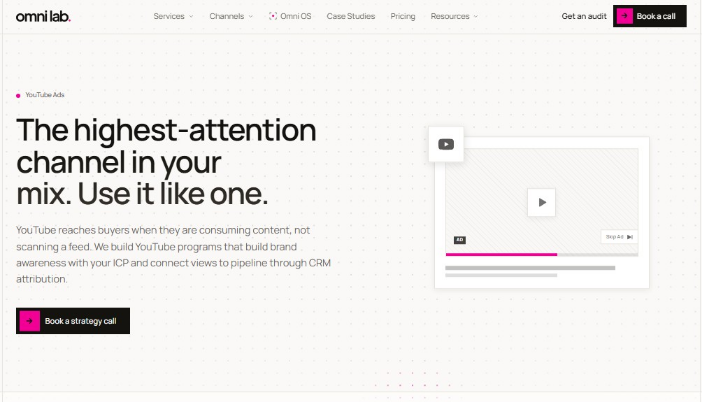702x402 pixels.
Task: Click the pink video progress bar
Action: coord(501,254)
